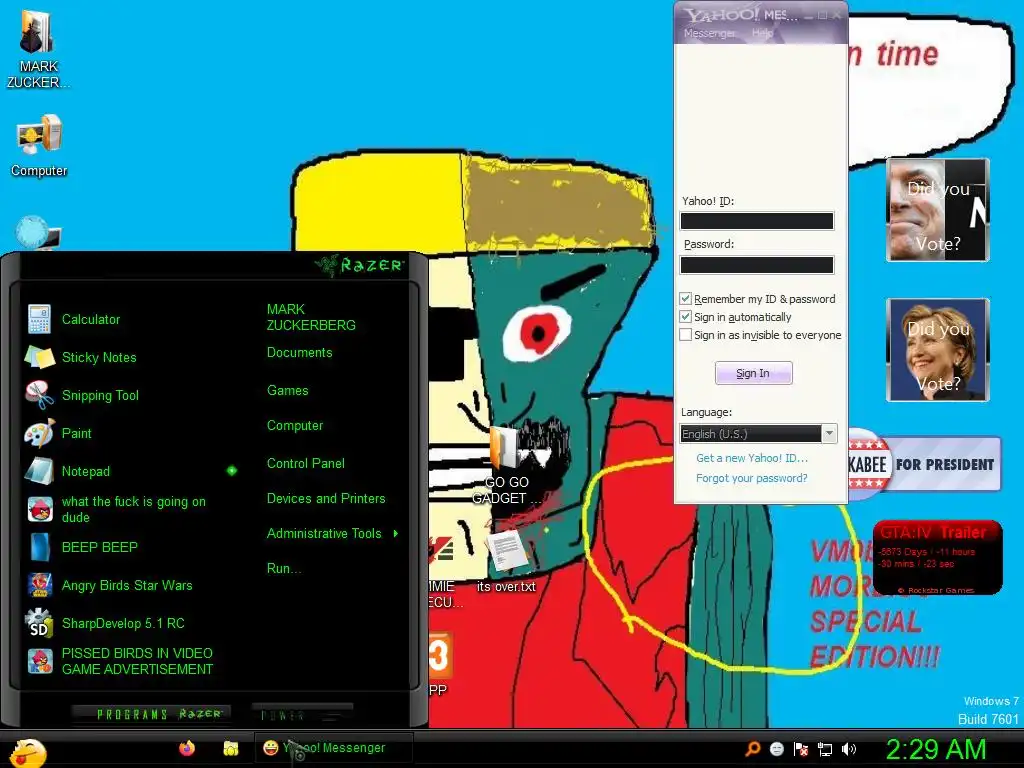Switch to Yahoo! Messenger taskbar button
This screenshot has height=768, width=1024.
coord(334,748)
